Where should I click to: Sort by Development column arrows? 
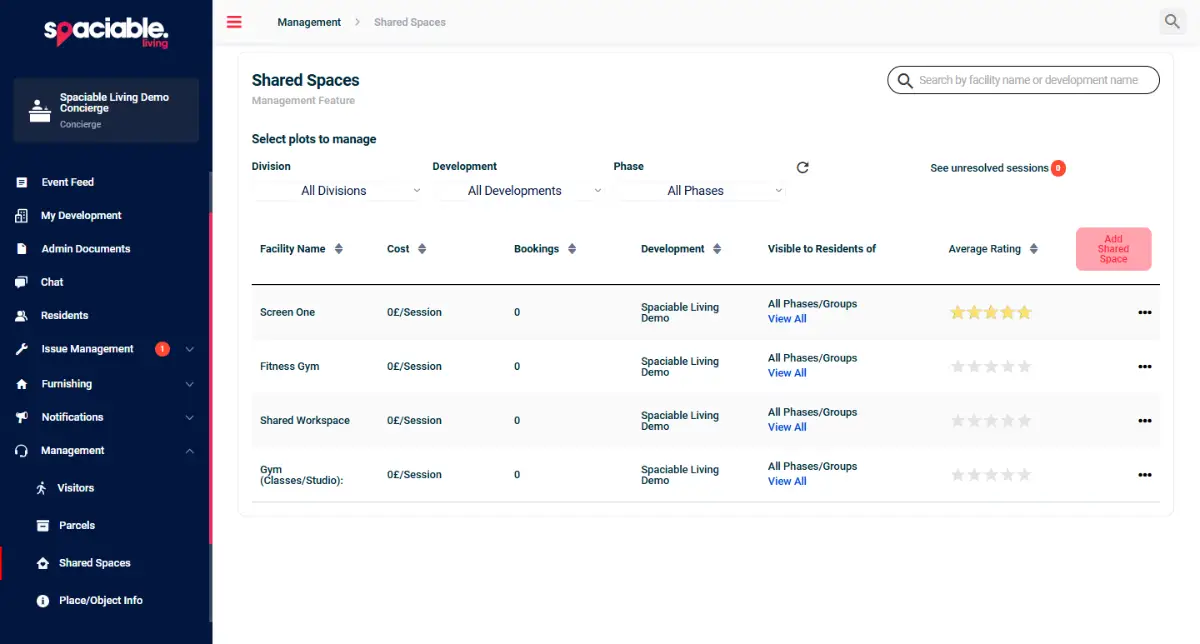pyautogui.click(x=718, y=249)
